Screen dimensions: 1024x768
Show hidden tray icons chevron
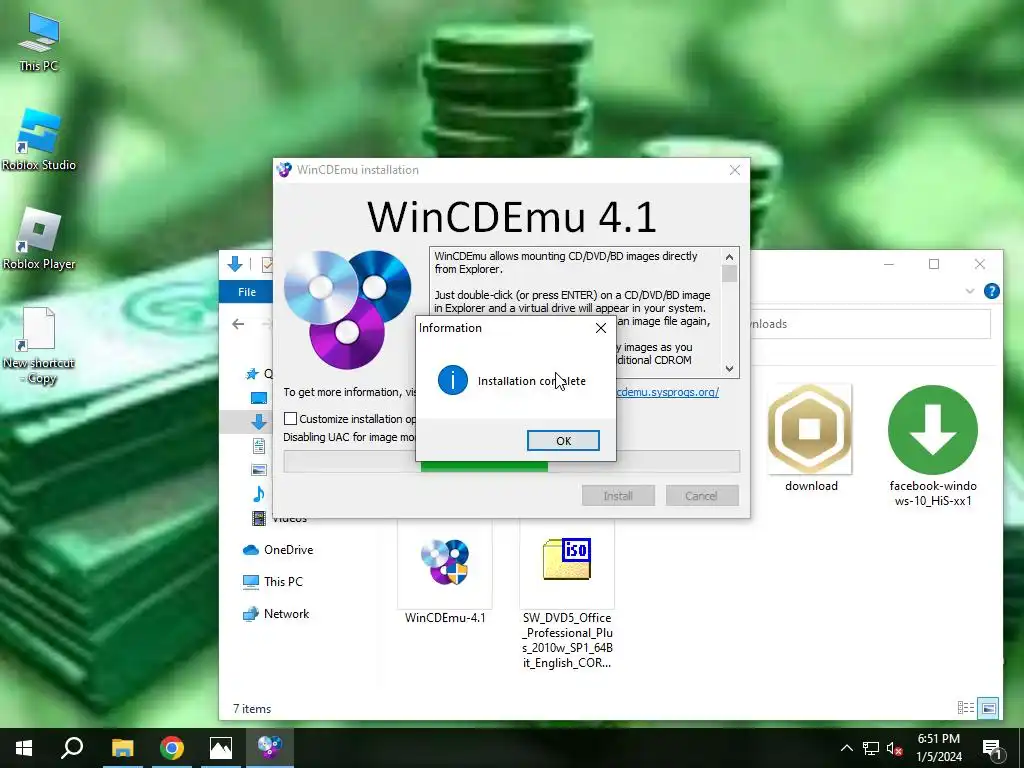click(x=846, y=748)
